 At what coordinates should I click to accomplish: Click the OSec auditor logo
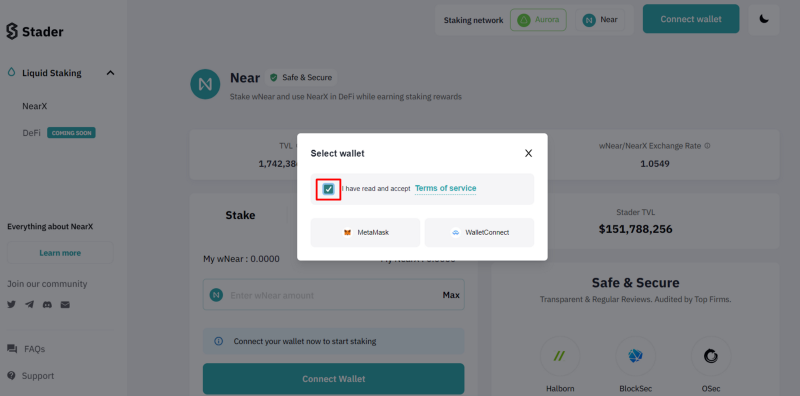pos(711,356)
